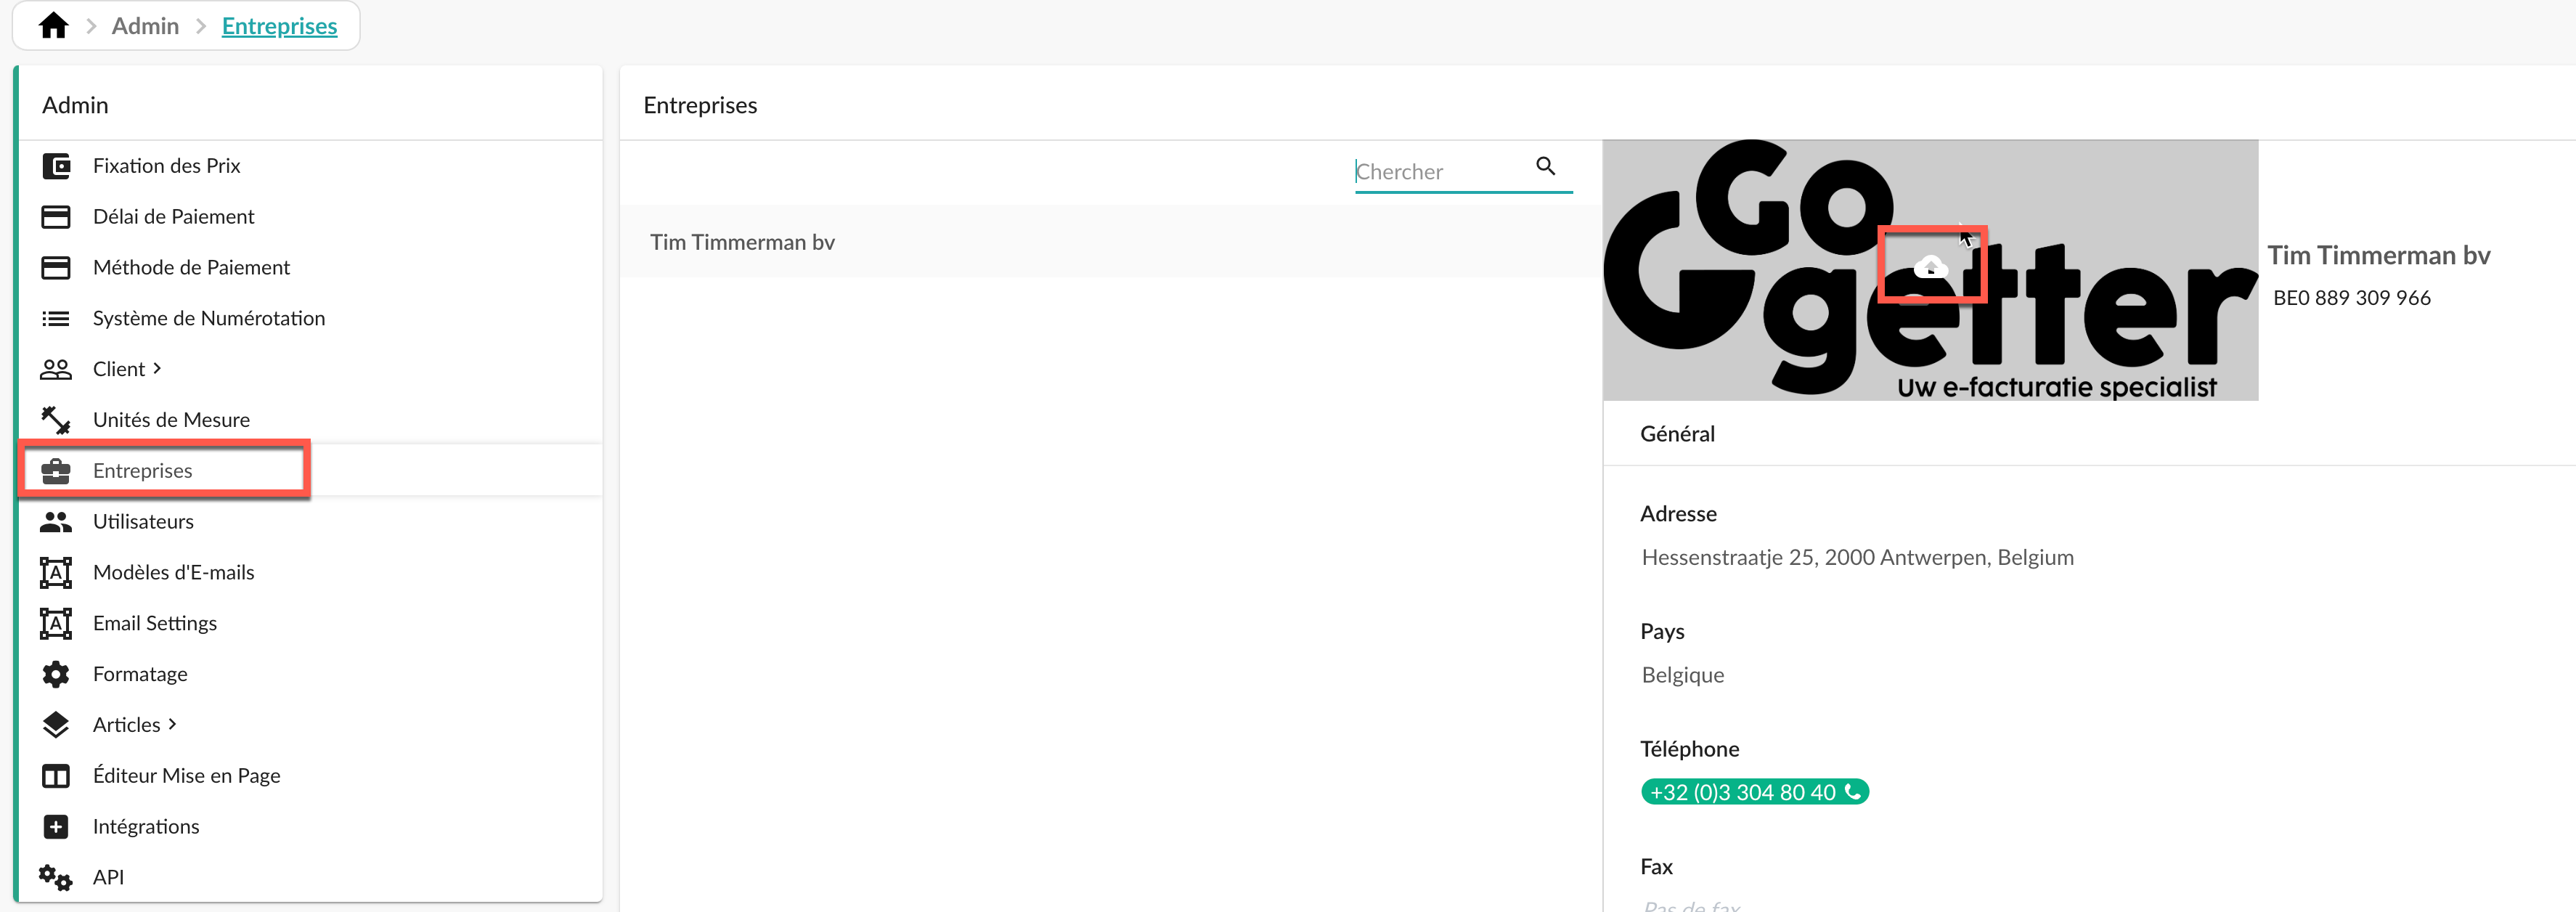Click the Go Getter company logo image
The image size is (2576, 912).
tap(1930, 270)
